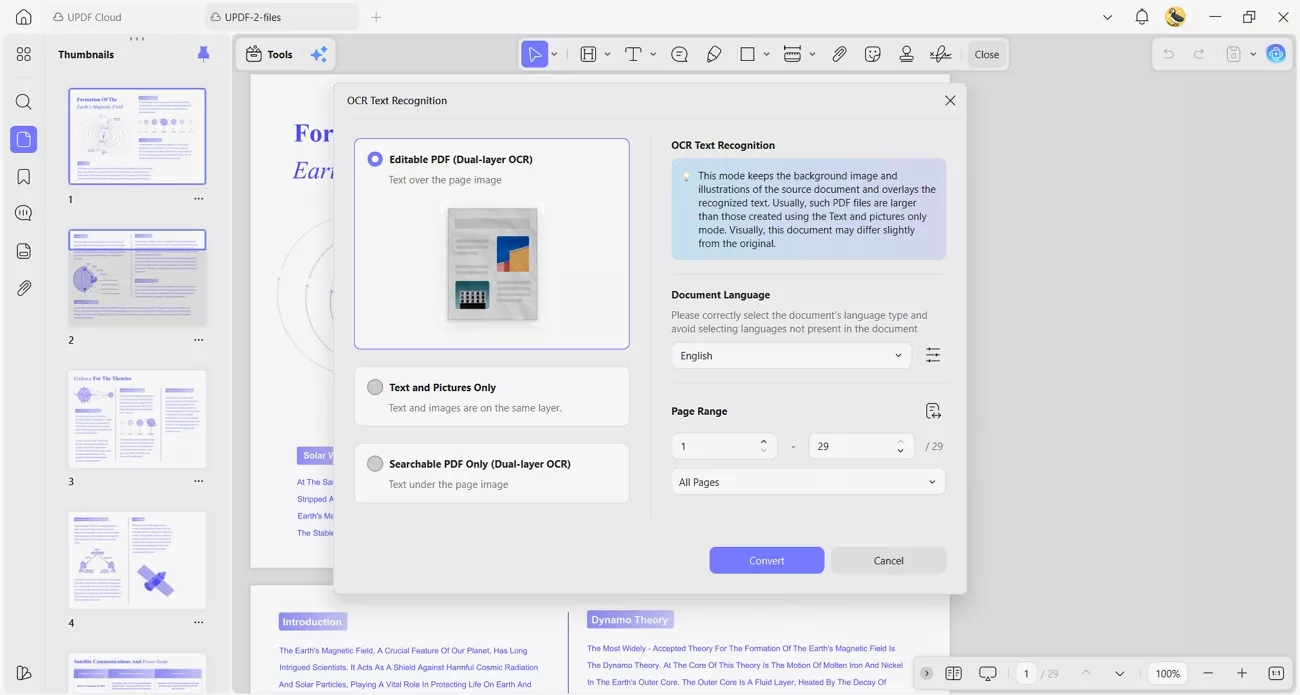The width and height of the screenshot is (1300, 695).
Task: Open the Tools menu
Action: point(270,54)
